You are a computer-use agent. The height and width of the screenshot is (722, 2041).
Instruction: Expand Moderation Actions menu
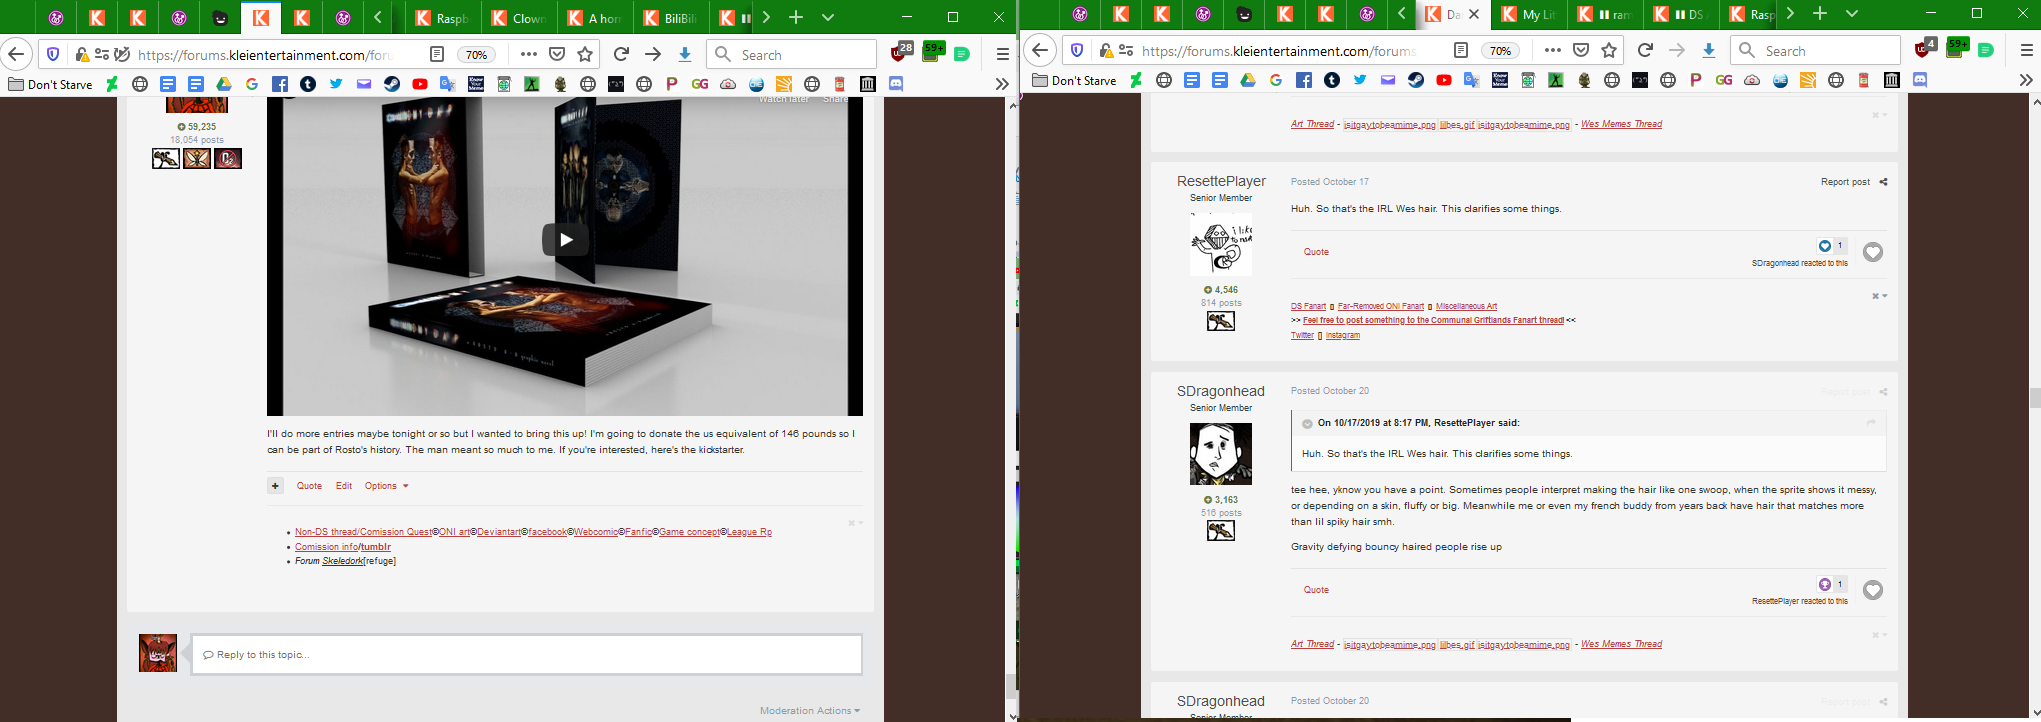coord(809,711)
